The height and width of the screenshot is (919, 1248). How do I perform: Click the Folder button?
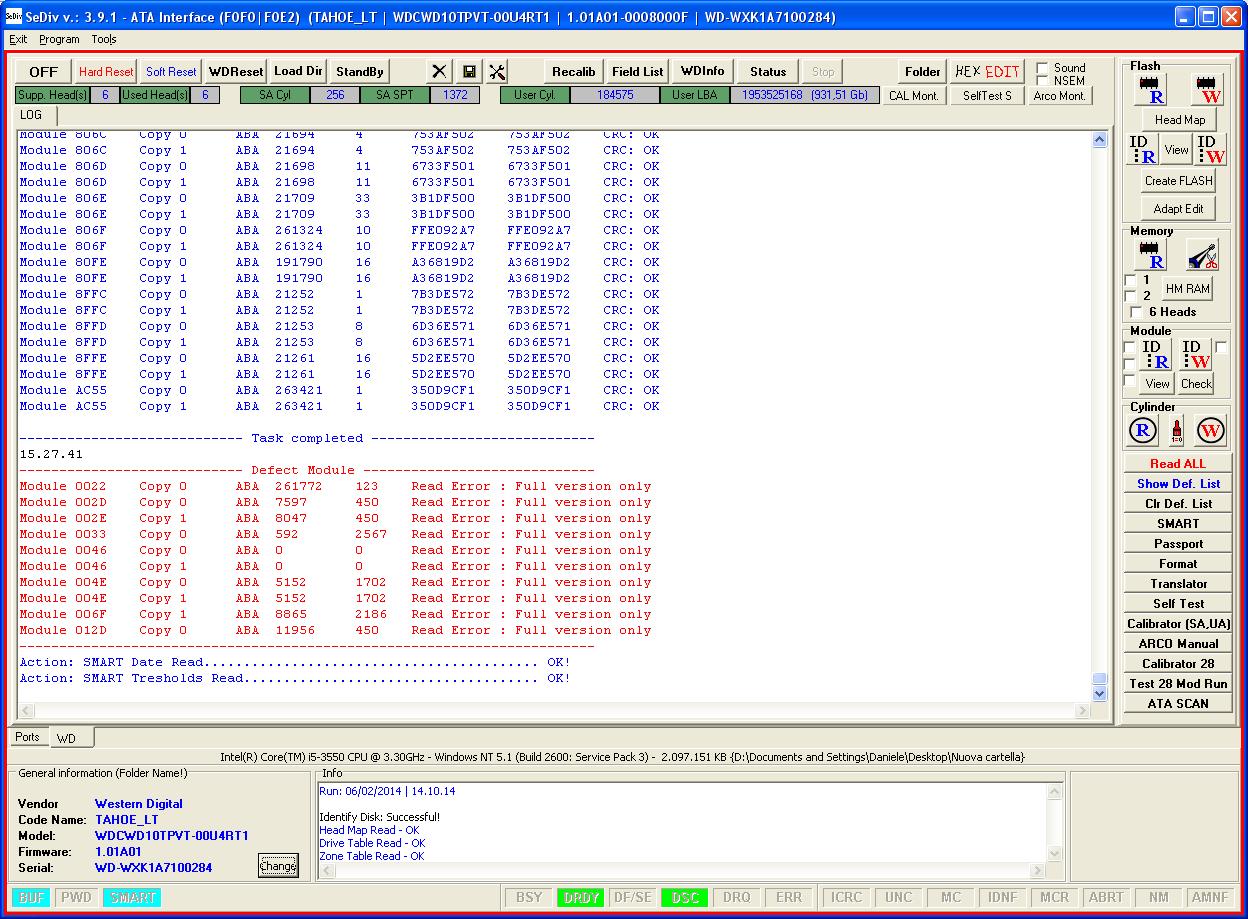click(923, 72)
